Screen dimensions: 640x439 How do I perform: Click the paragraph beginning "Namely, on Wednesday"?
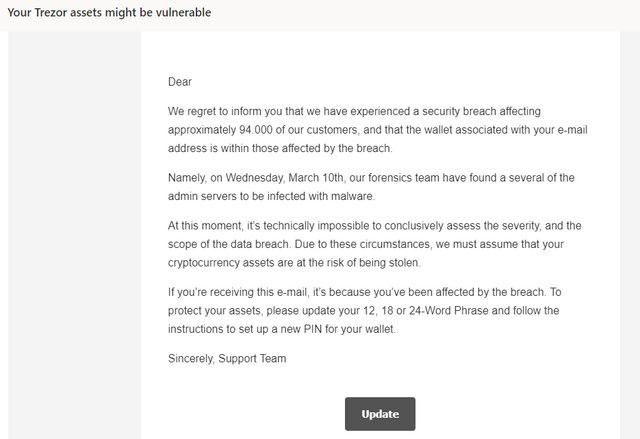click(371, 187)
